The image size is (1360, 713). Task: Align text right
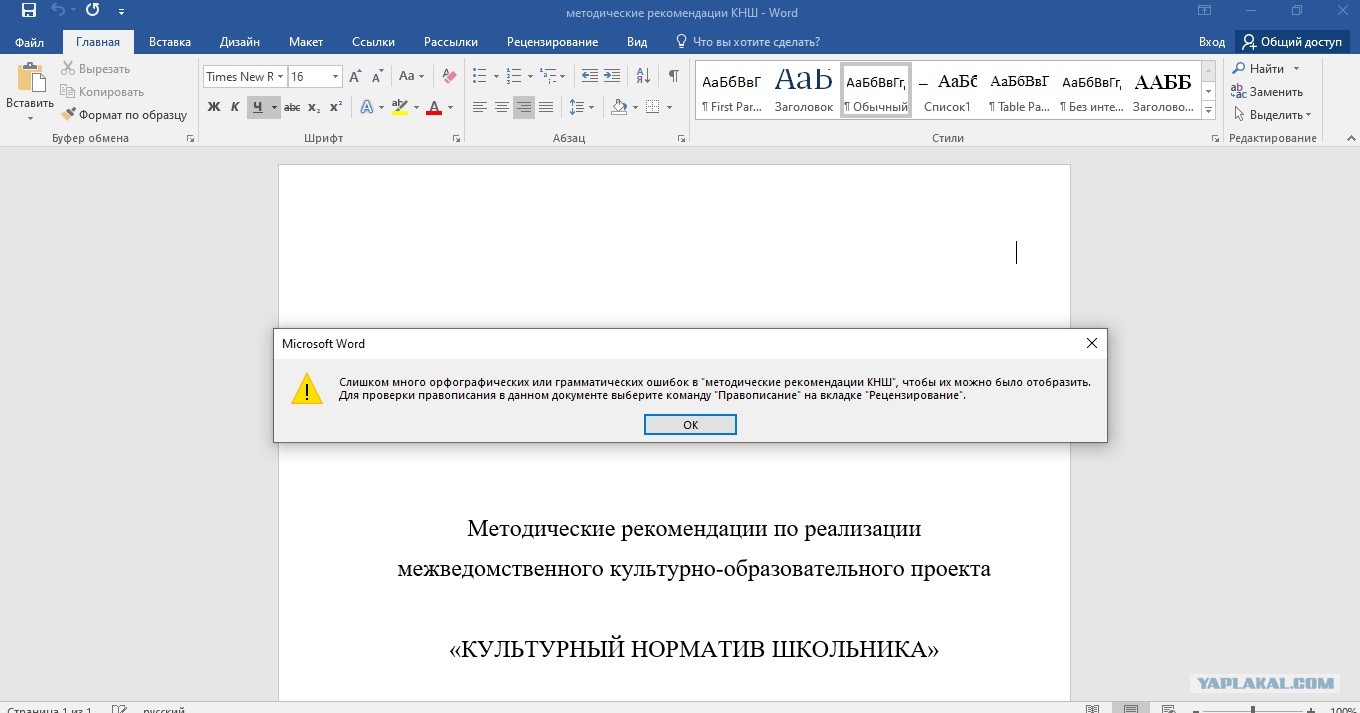click(x=524, y=107)
